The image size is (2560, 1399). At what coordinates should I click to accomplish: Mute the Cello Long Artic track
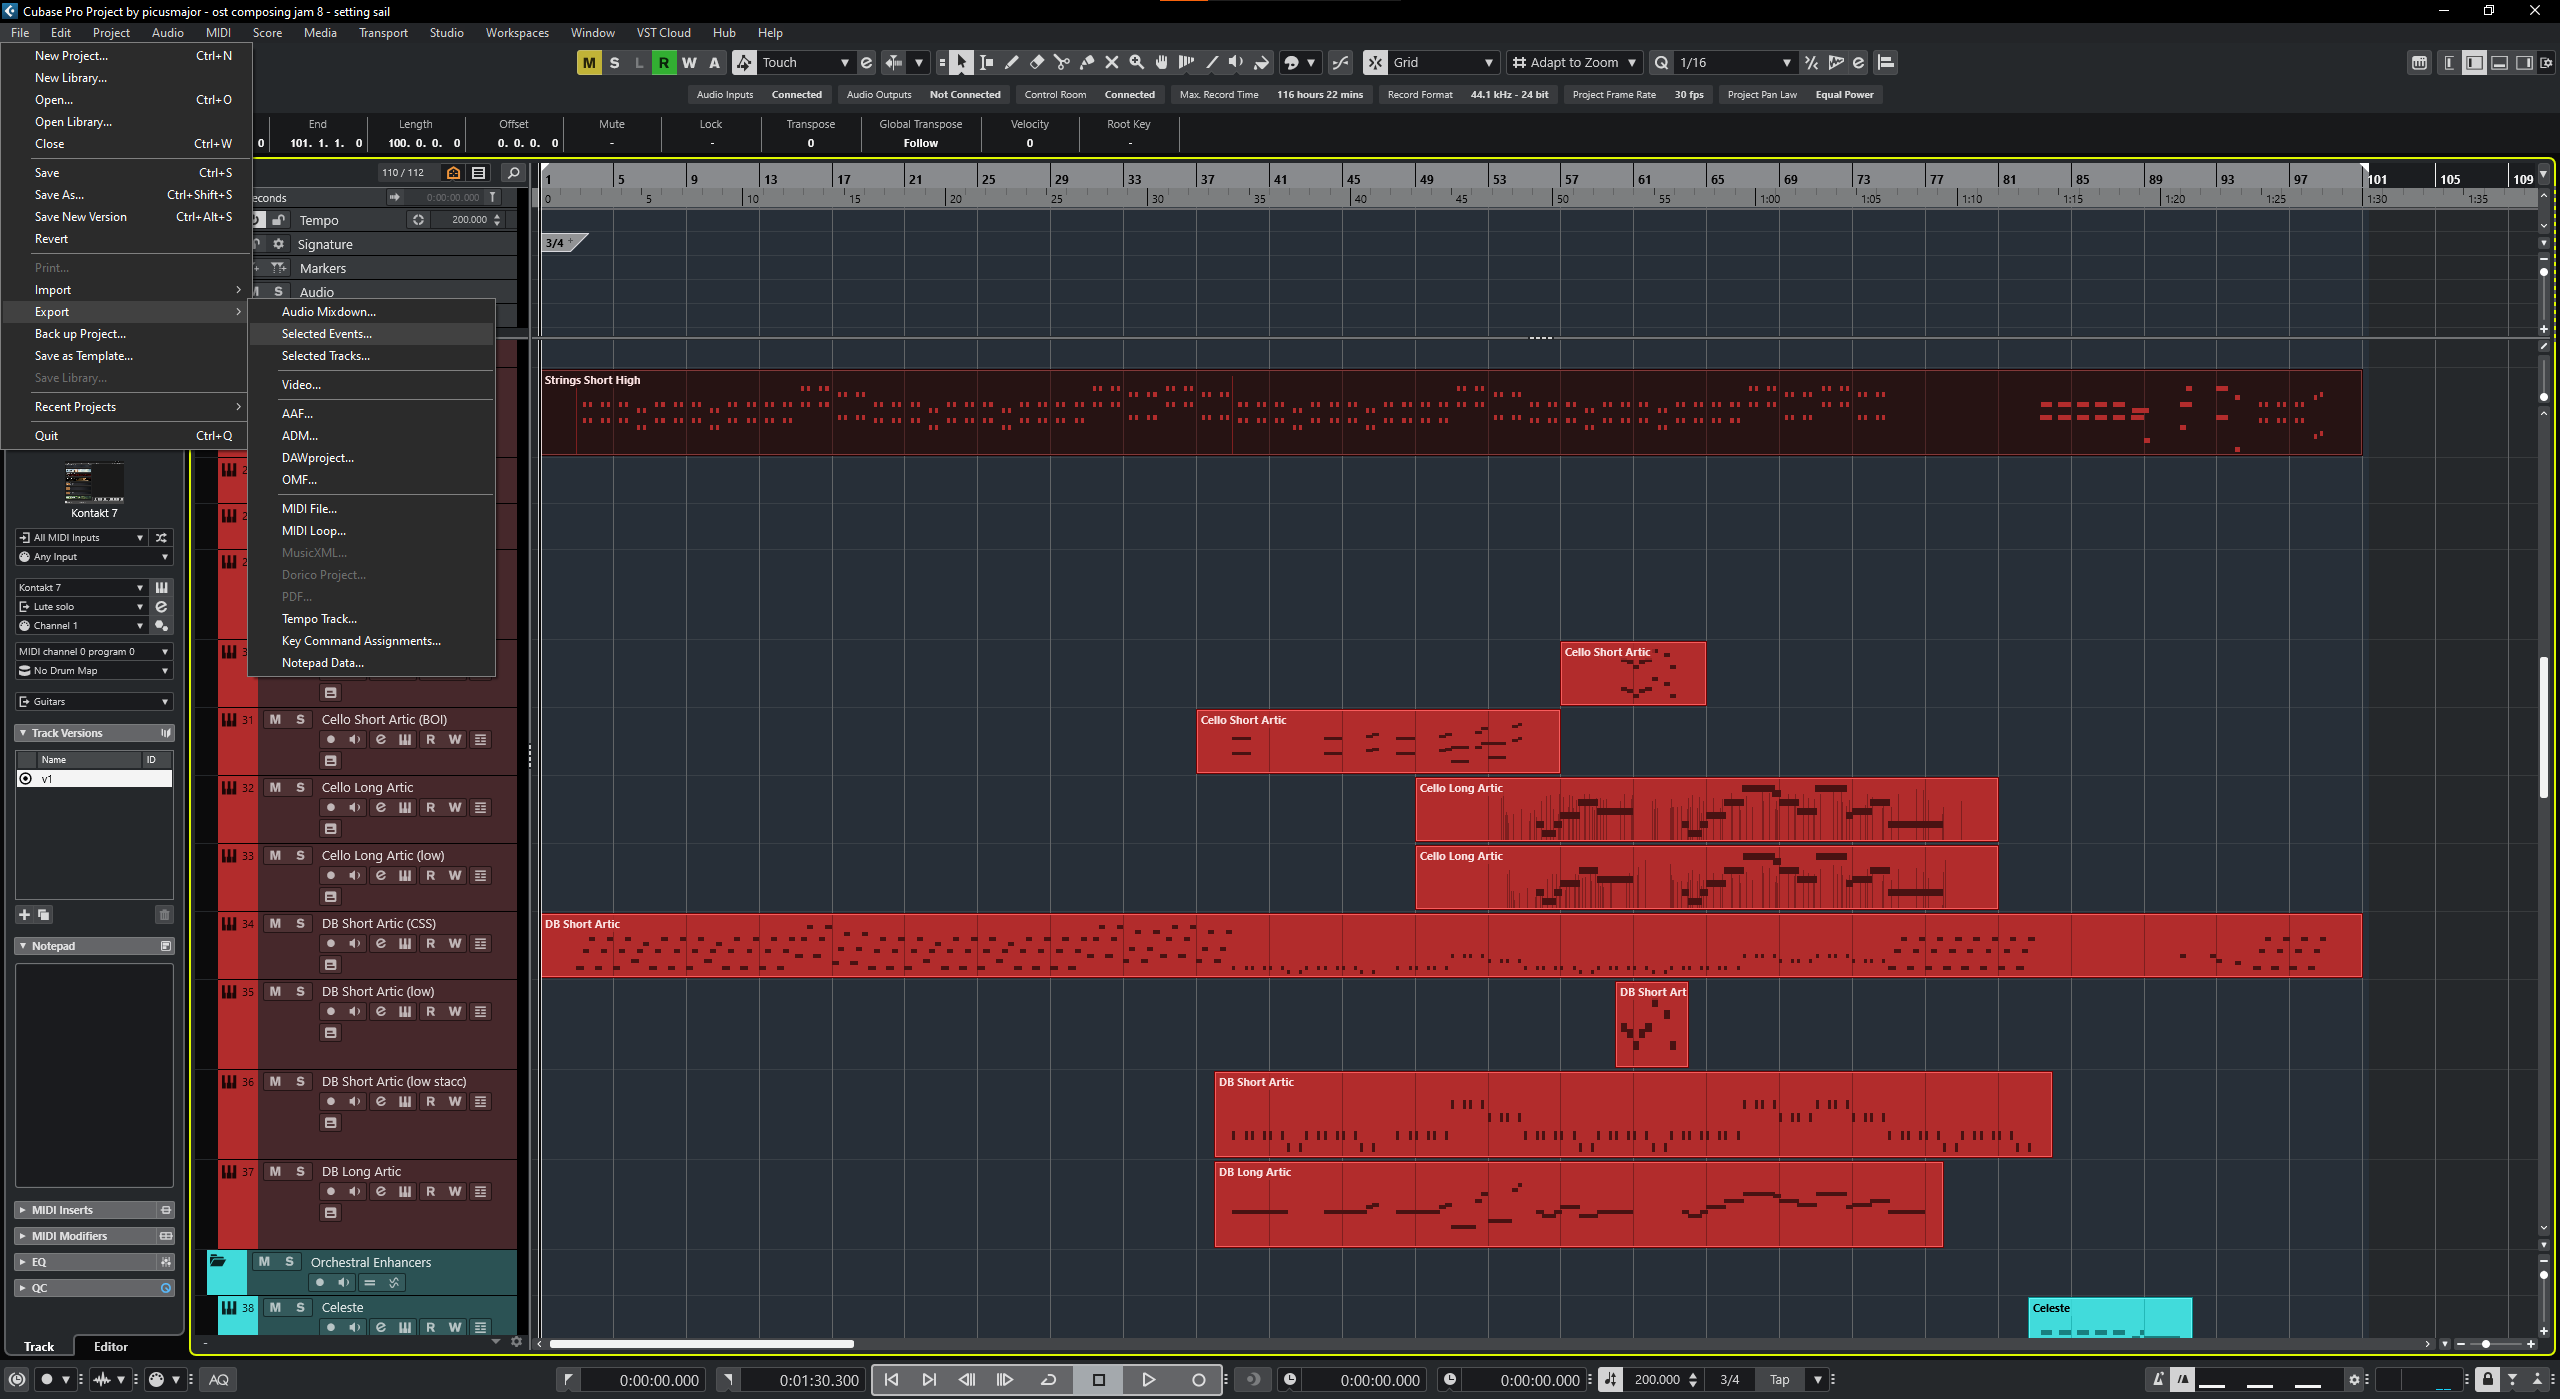[275, 787]
